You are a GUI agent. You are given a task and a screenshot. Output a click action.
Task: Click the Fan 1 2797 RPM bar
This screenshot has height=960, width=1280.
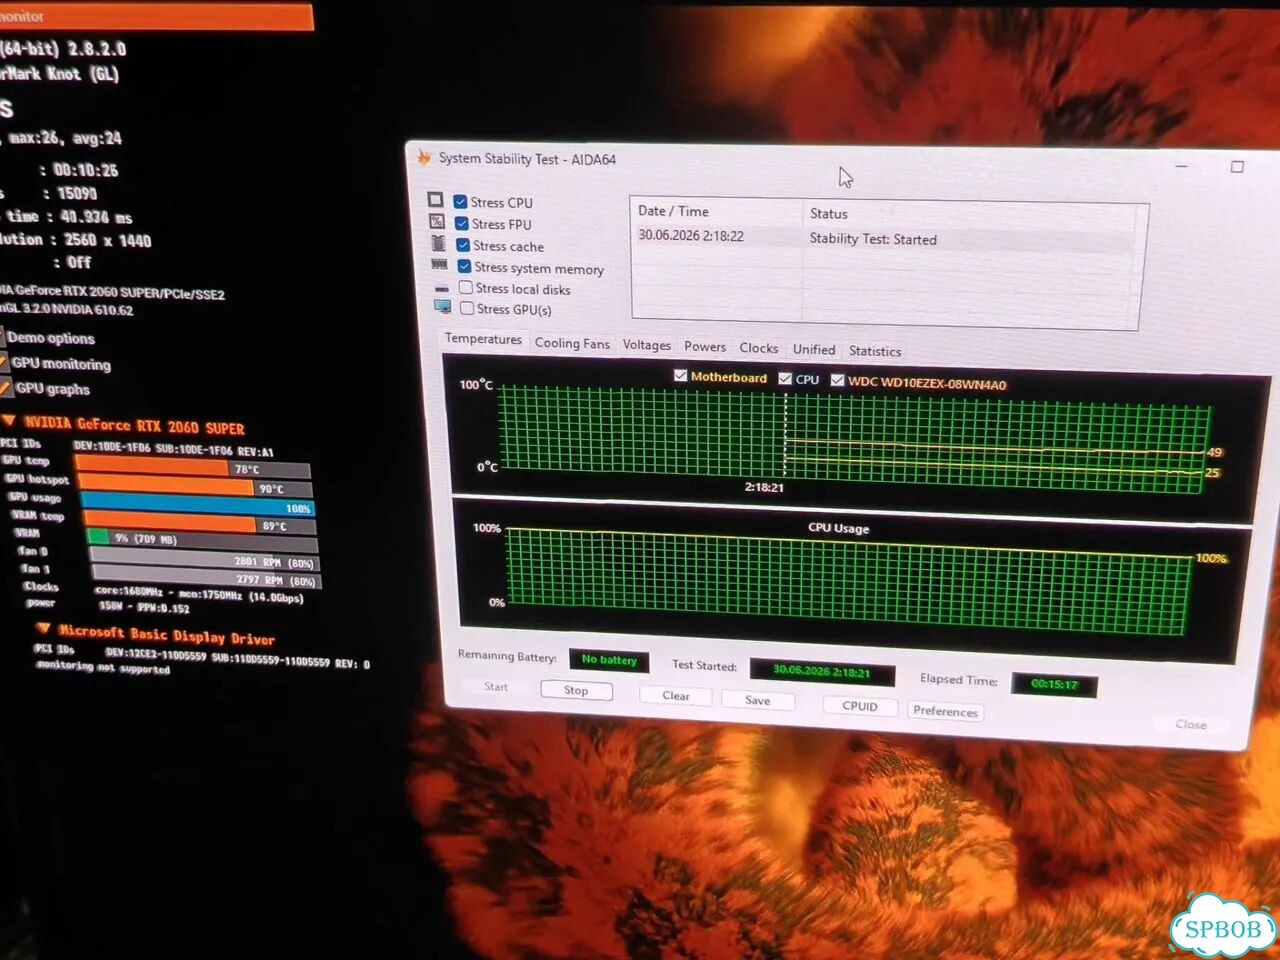pos(206,579)
